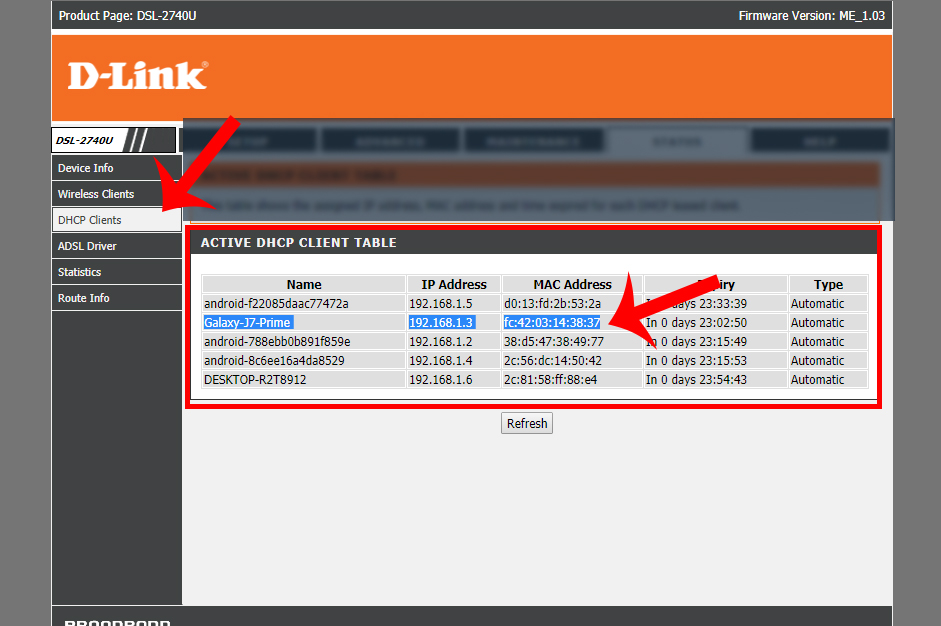Image resolution: width=941 pixels, height=626 pixels.
Task: Click MAC address fc:42:03:14:38:37
Action: coord(552,322)
